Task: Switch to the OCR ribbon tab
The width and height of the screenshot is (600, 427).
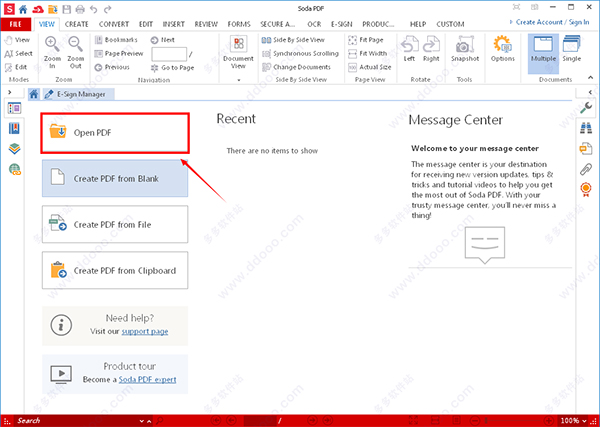Action: 314,24
